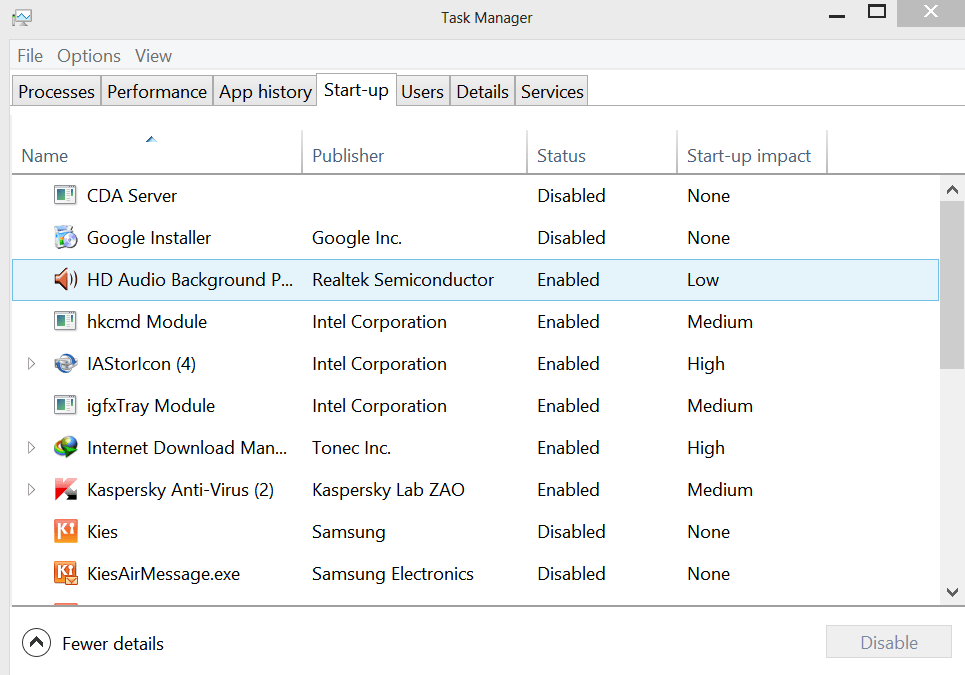Viewport: 965px width, 675px height.
Task: Click the KiesAirMessage.exe icon
Action: pos(65,574)
